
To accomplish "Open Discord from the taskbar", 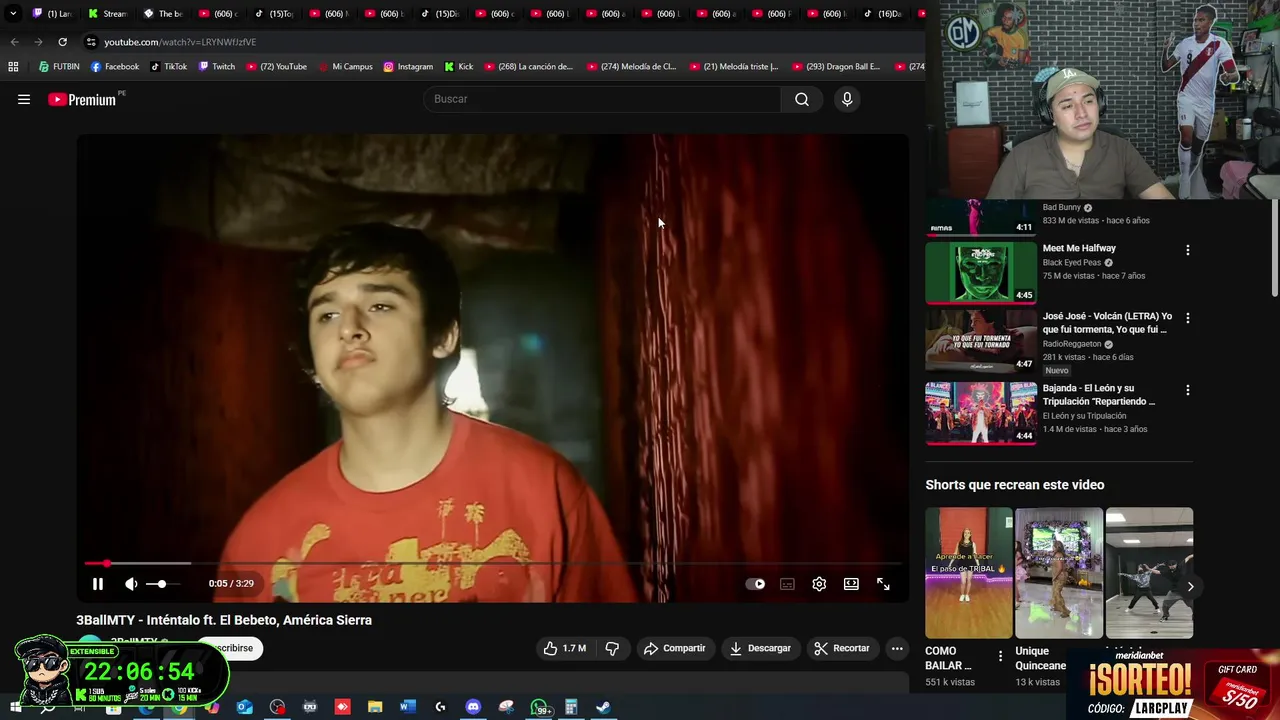I will [x=473, y=707].
